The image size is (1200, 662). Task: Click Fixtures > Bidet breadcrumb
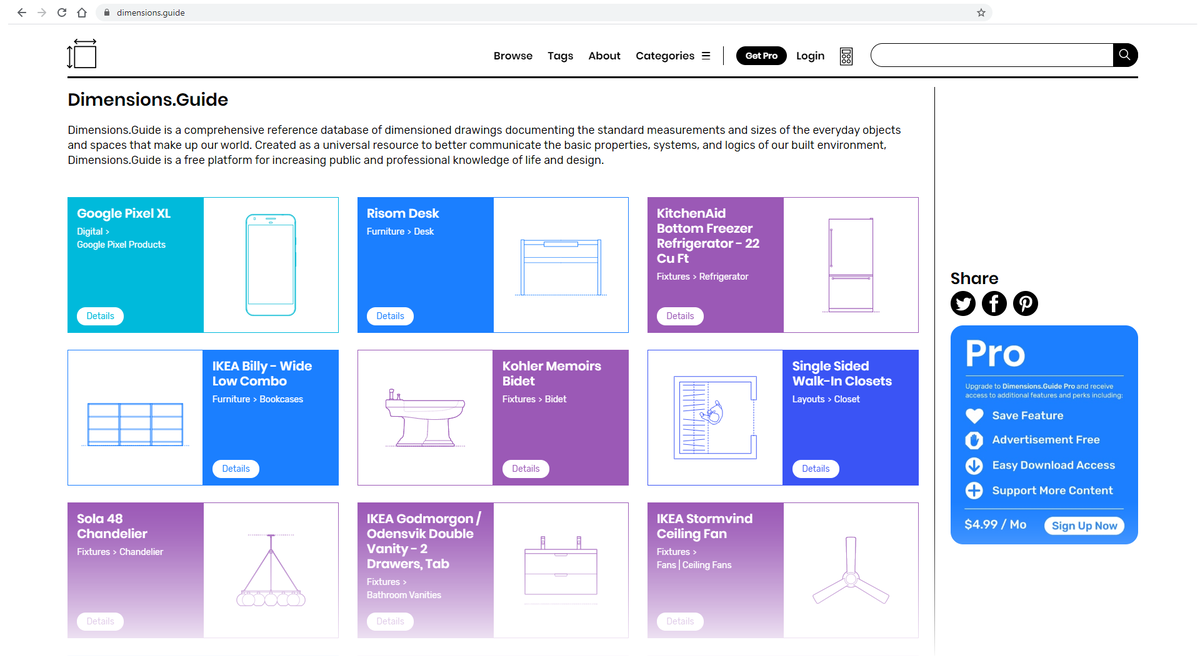coord(534,400)
